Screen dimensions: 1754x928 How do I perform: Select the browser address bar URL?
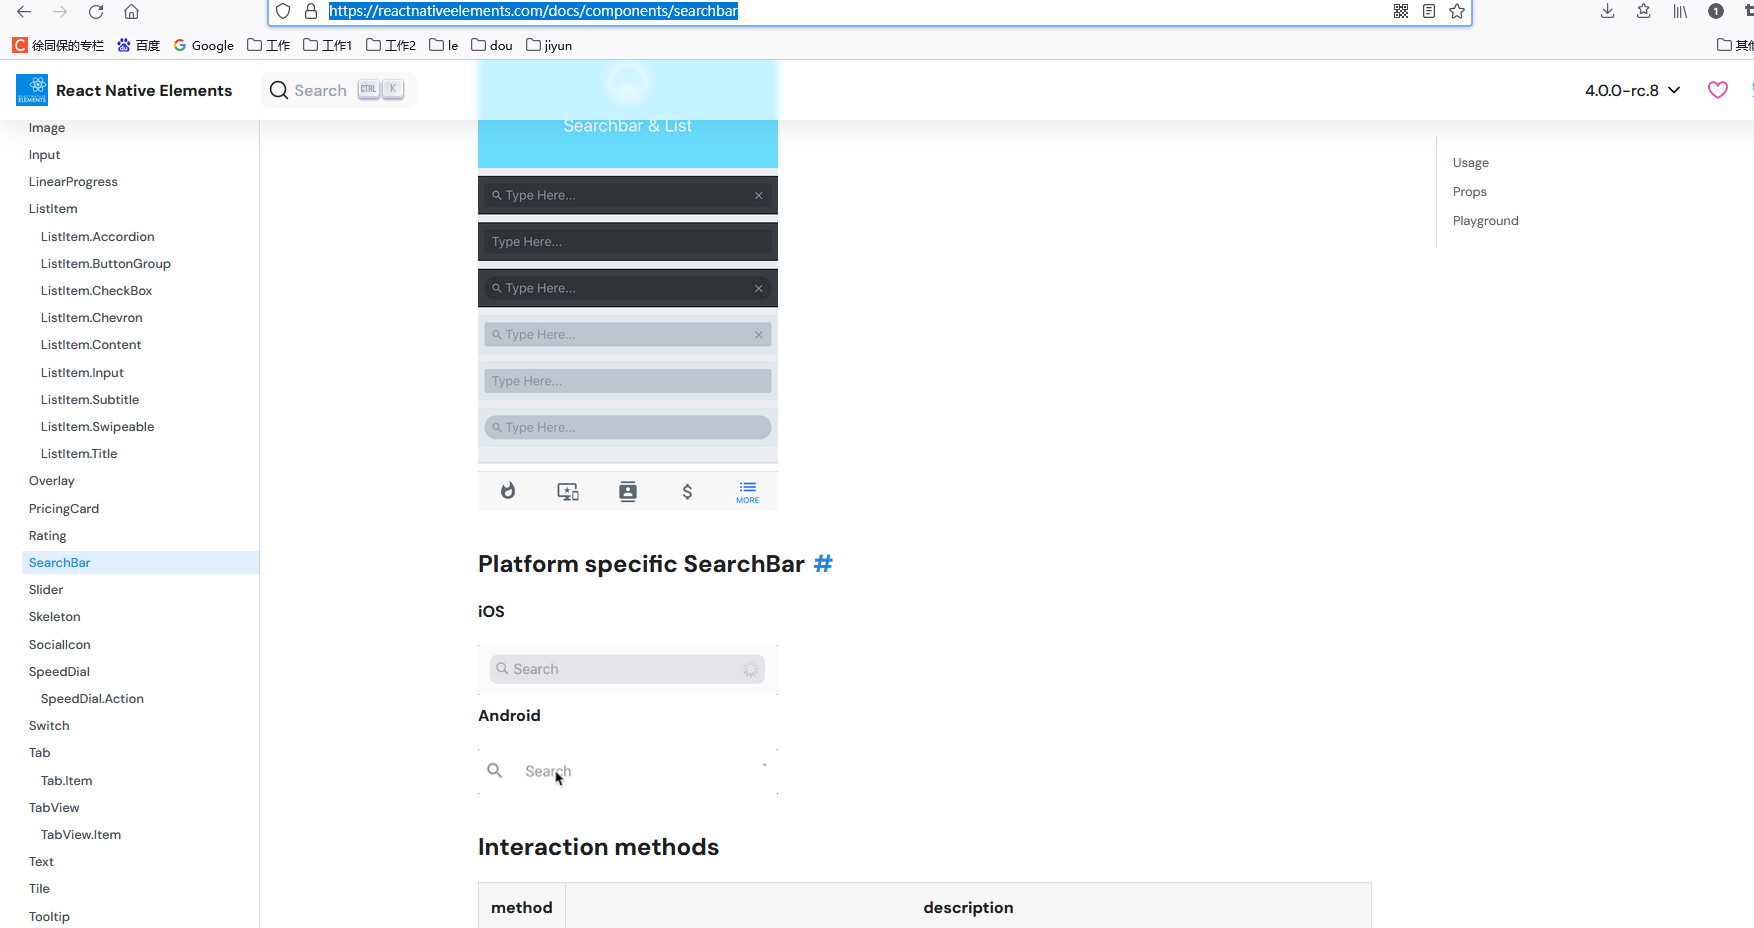coord(533,11)
